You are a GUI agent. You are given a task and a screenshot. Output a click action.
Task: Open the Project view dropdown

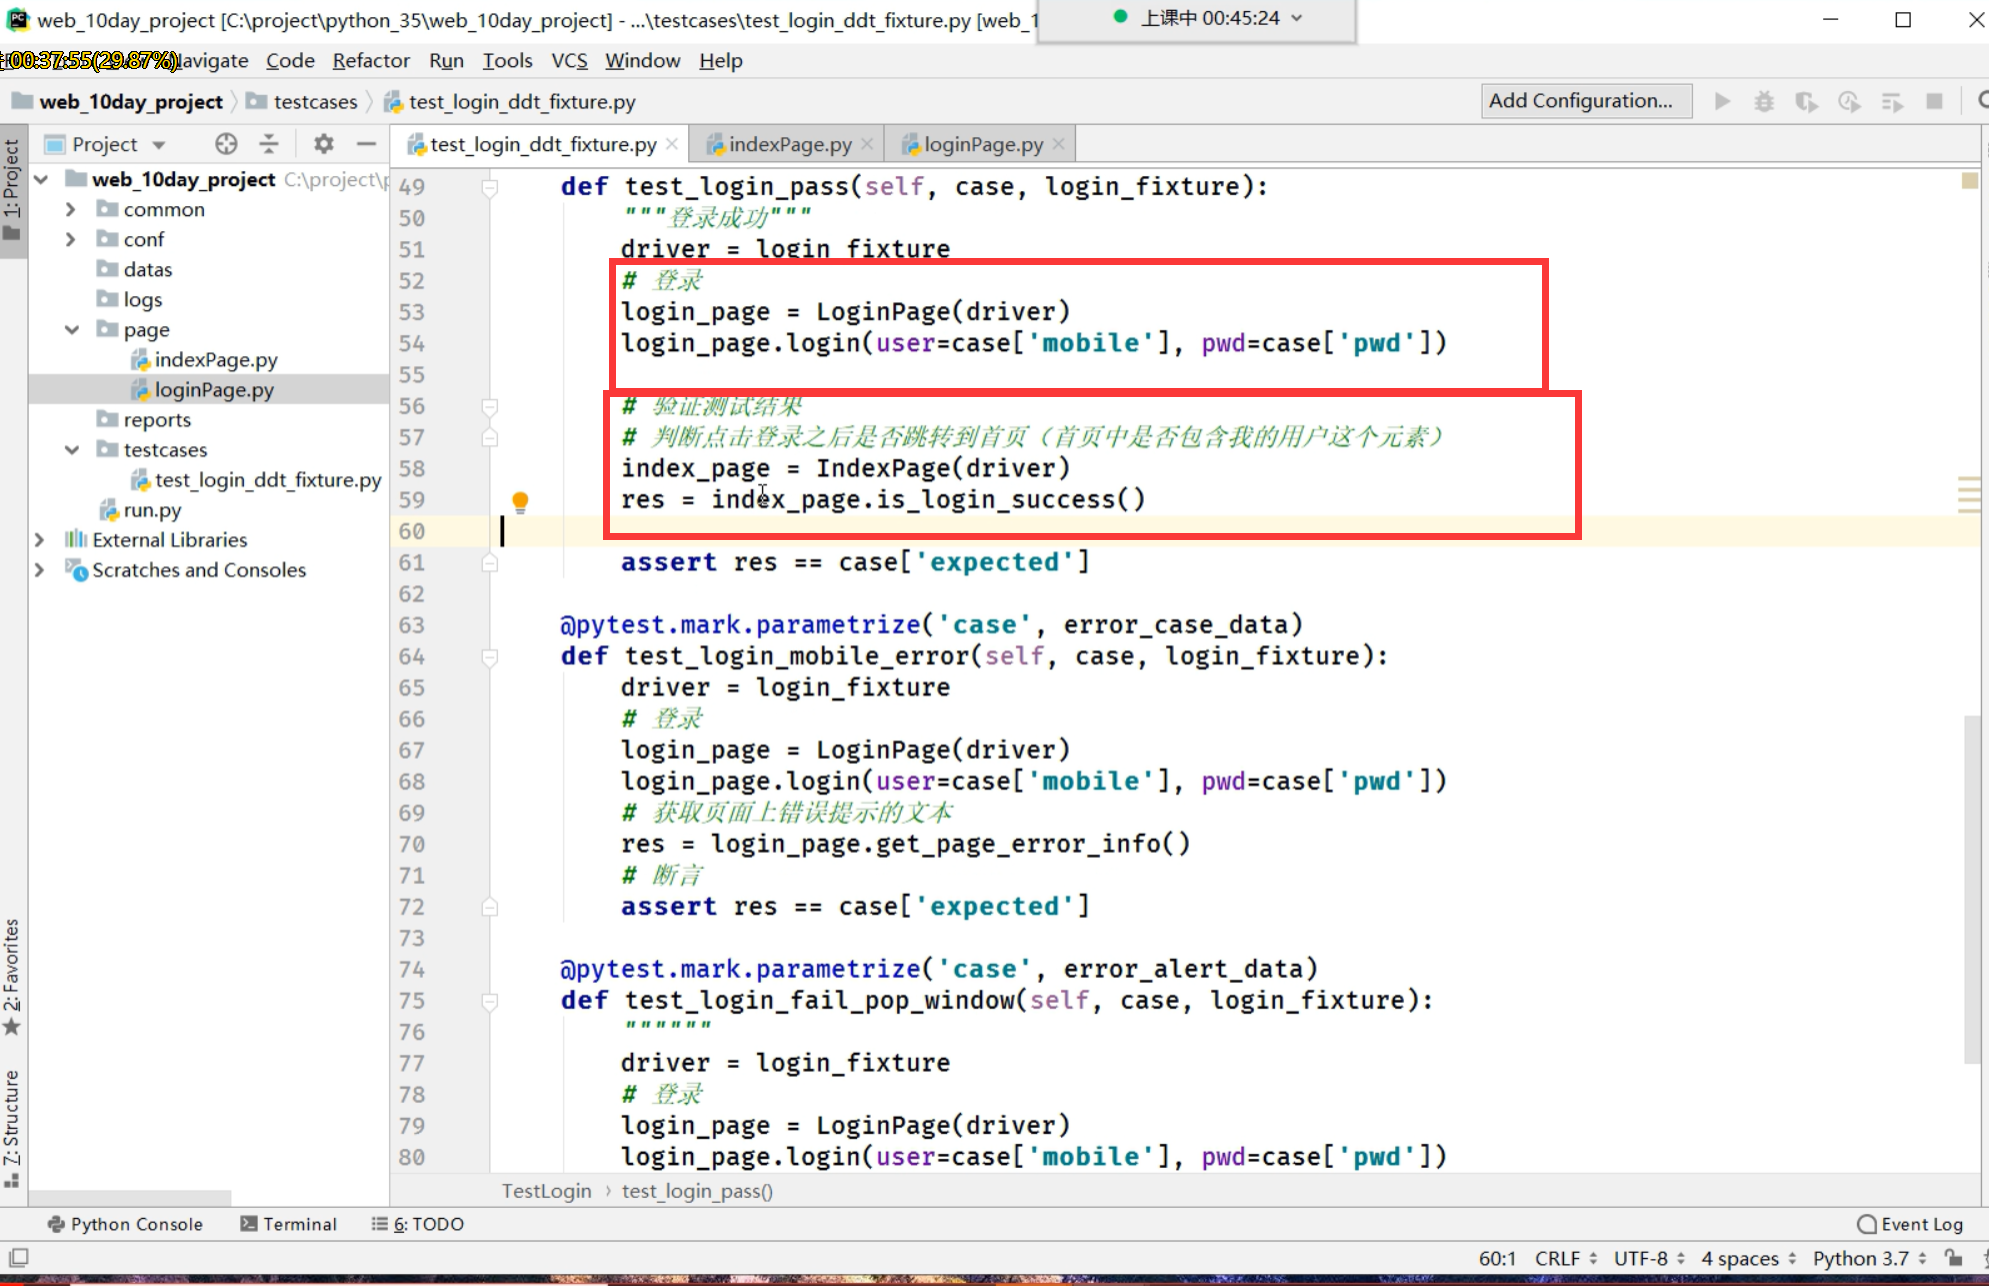(x=158, y=145)
